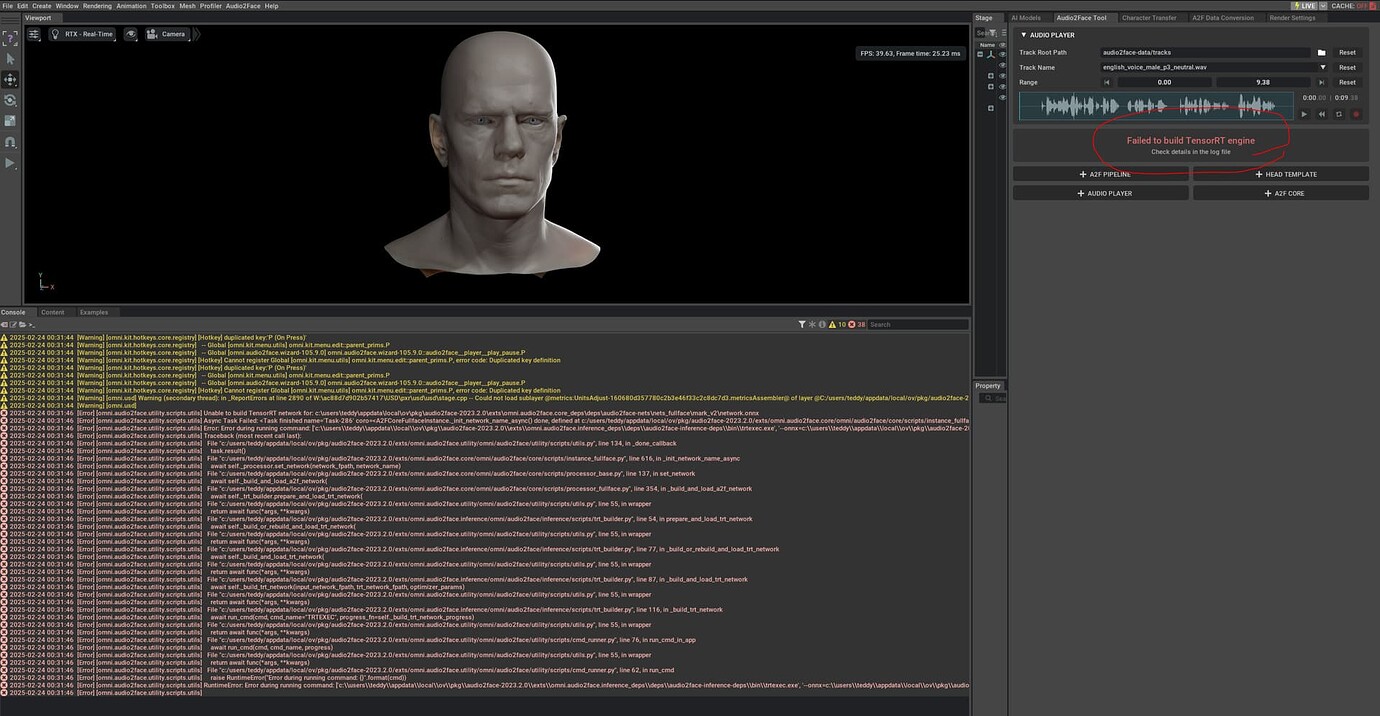
Task: Click the folder icon beside Track Root Path
Action: [x=1324, y=52]
